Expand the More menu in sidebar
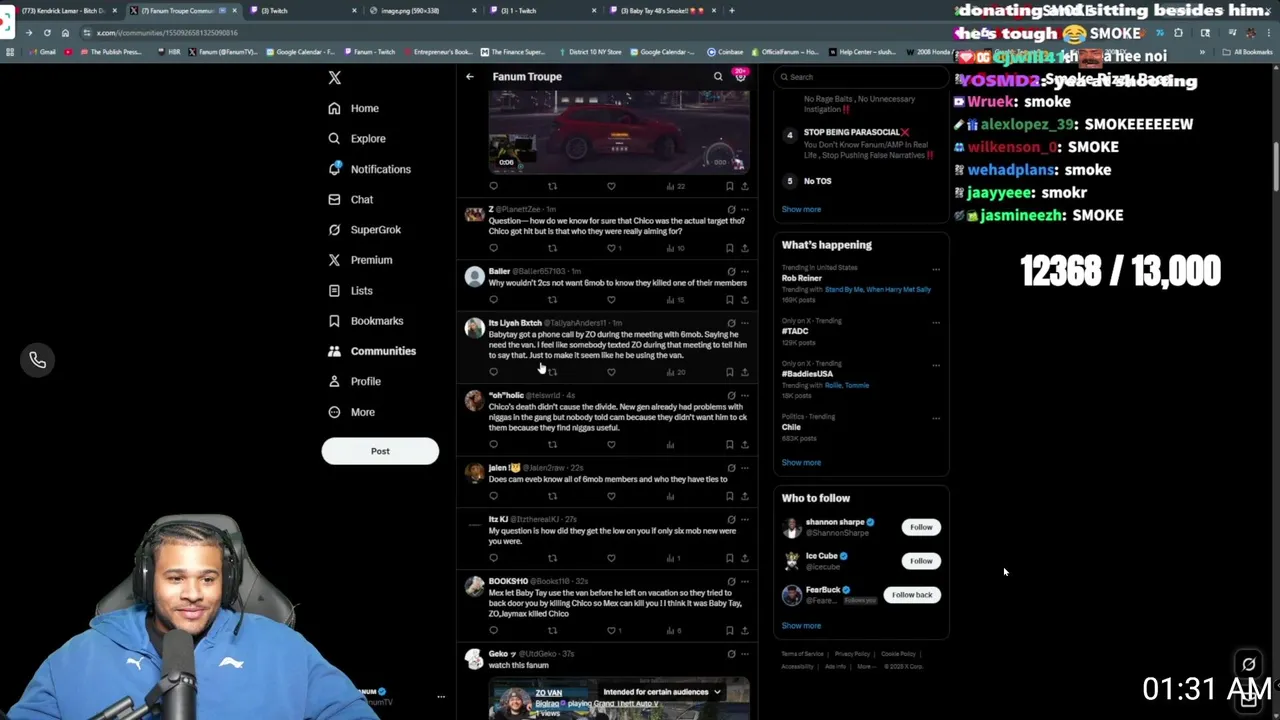Screen dimensions: 1280x720 pos(351,412)
